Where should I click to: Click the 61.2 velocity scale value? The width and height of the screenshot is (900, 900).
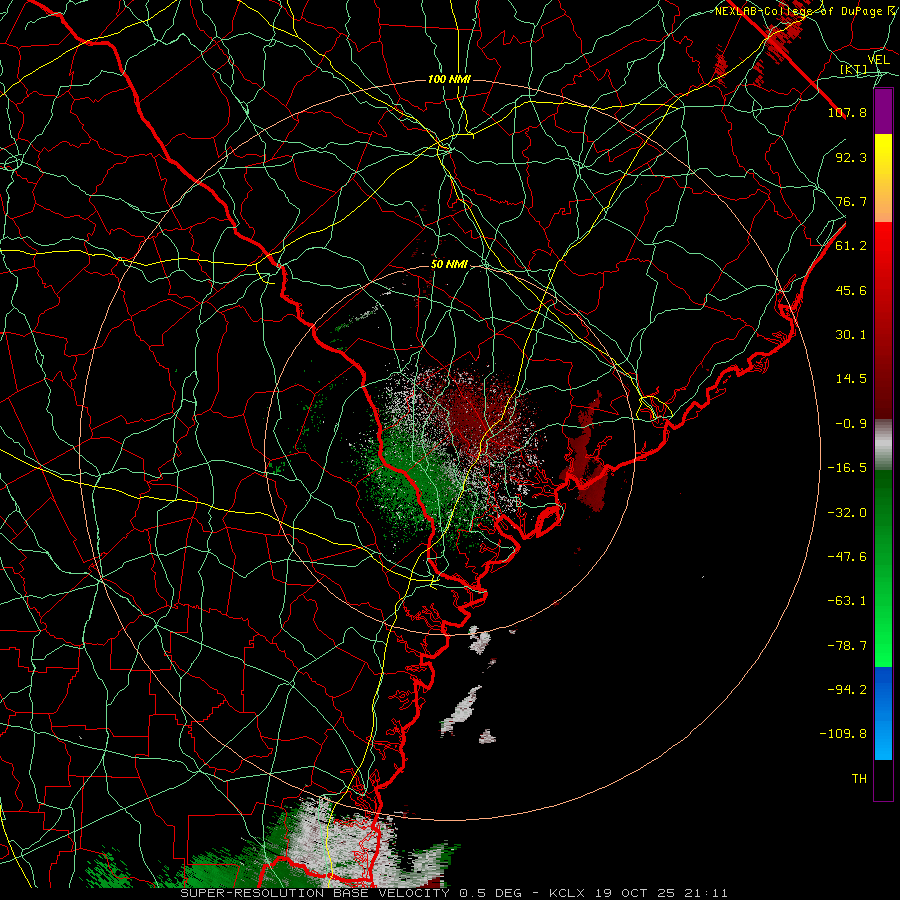click(x=851, y=246)
